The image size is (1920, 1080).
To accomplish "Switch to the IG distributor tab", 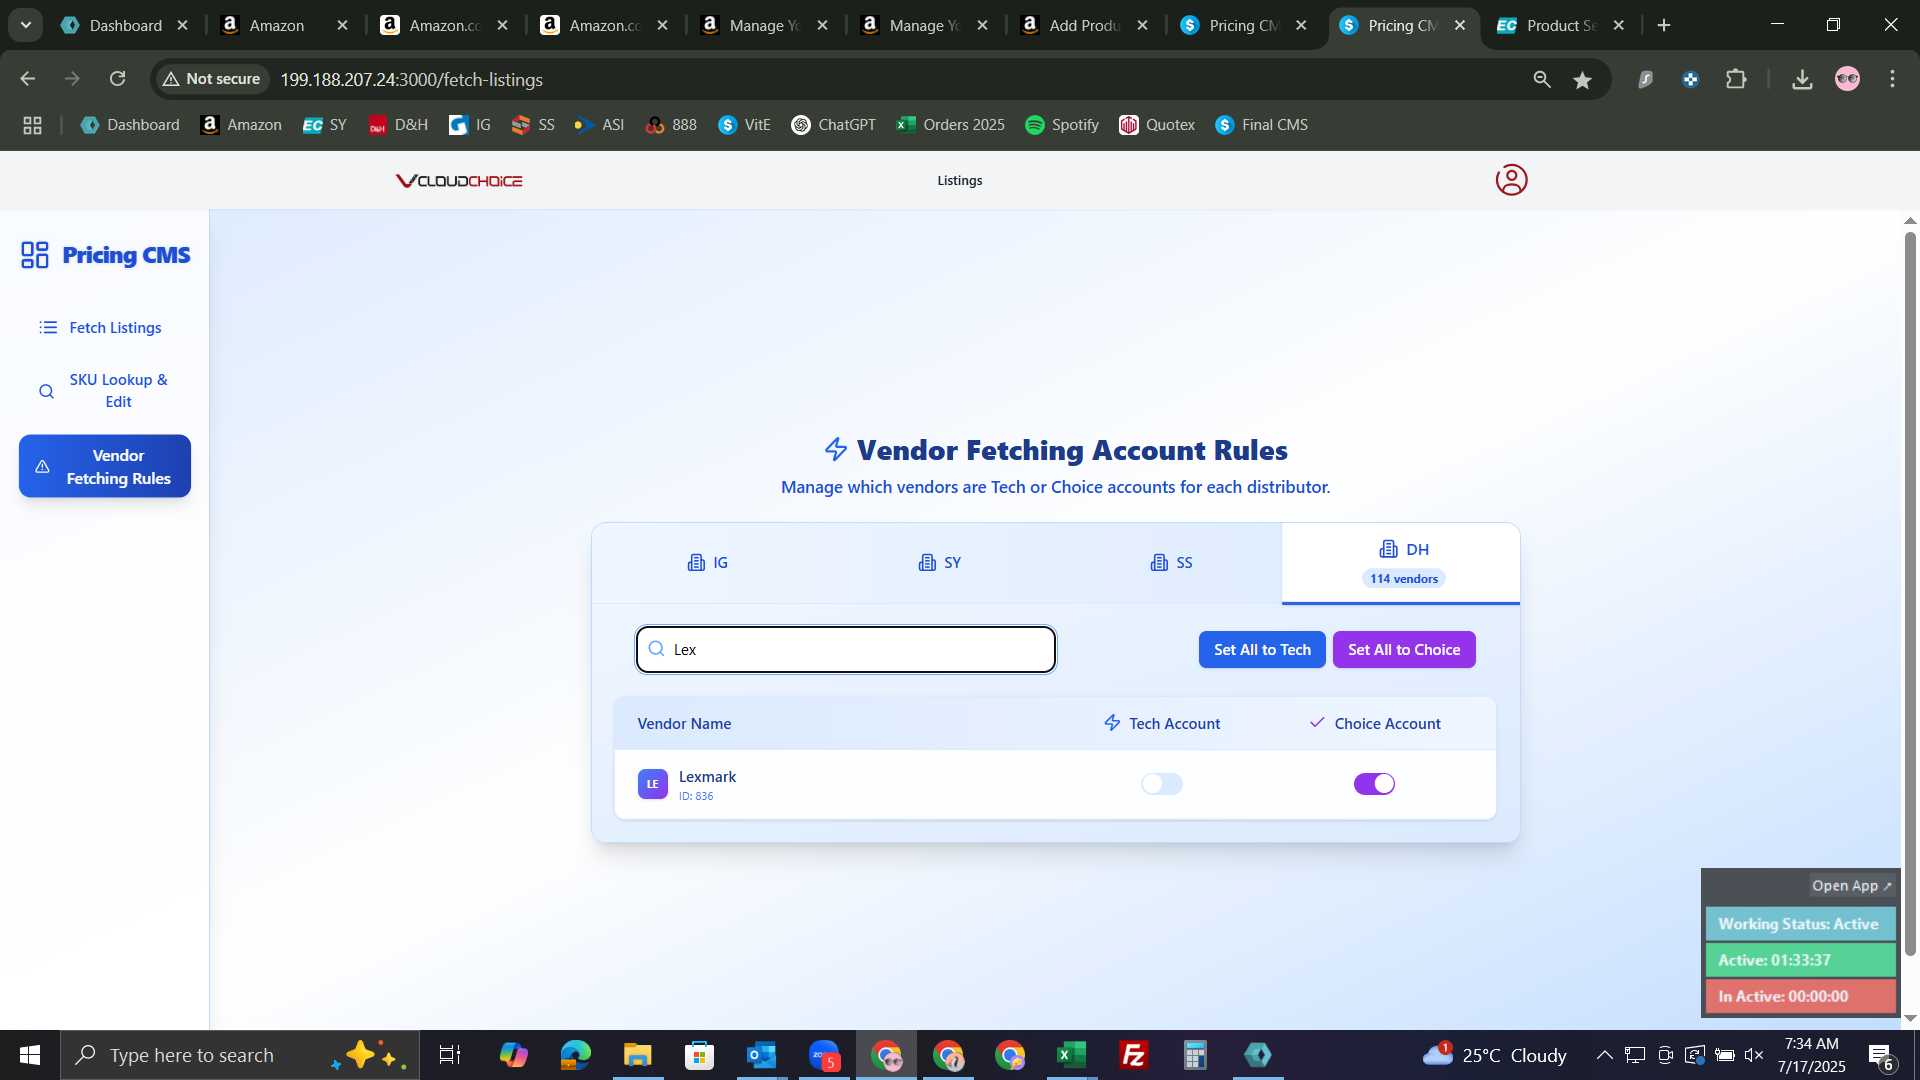I will click(708, 563).
